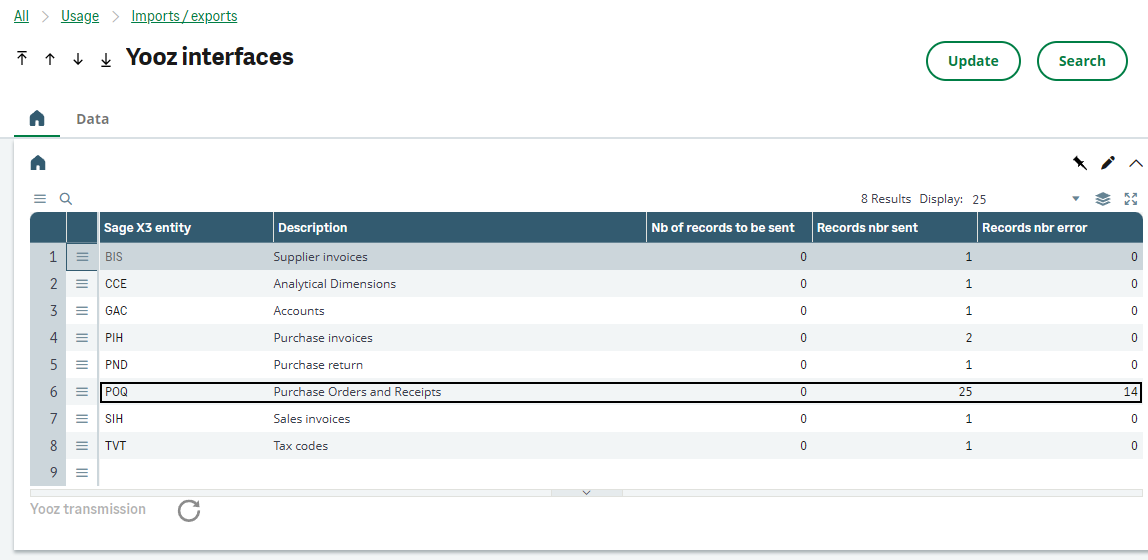Open row menu for SIH row

(x=82, y=419)
